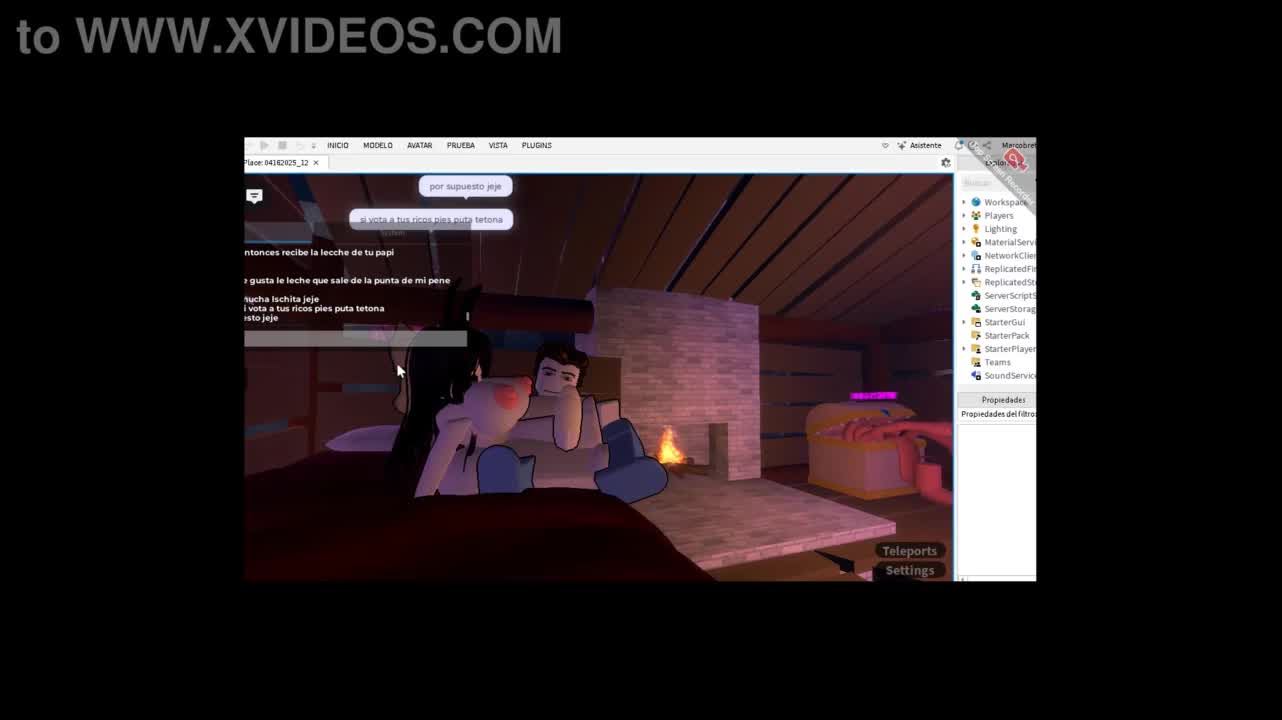Select the StarterGui icon in Explorer

(x=976, y=322)
